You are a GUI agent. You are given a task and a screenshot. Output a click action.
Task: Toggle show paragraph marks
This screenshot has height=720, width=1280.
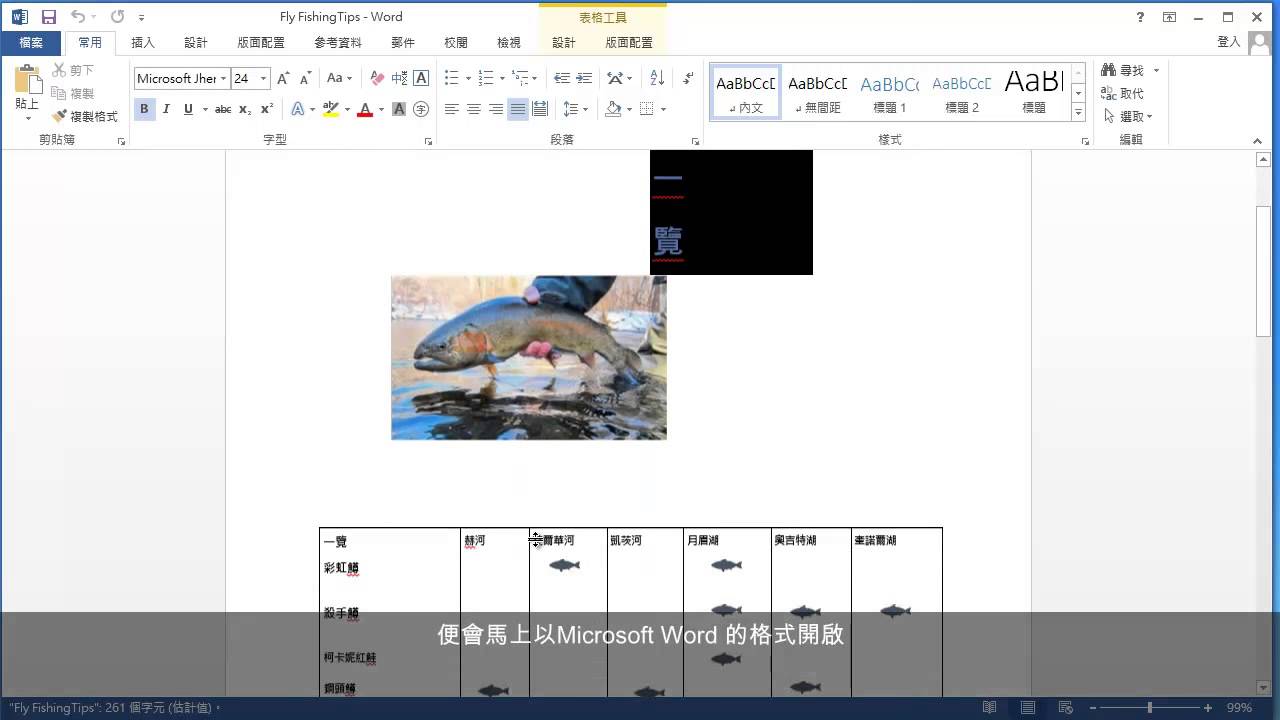(x=688, y=78)
